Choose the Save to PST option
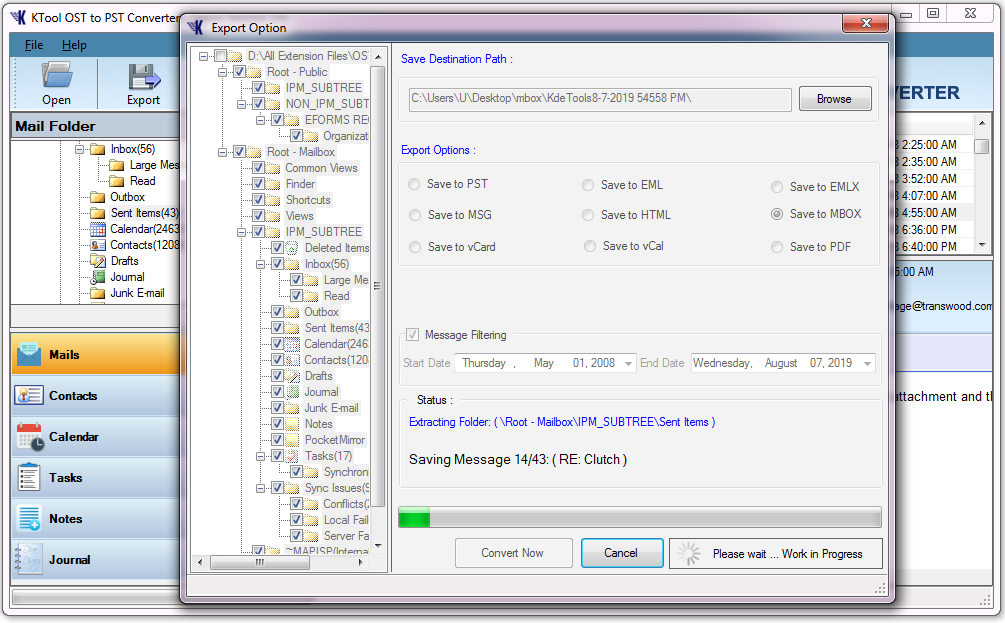The height and width of the screenshot is (623, 1005). coord(415,184)
